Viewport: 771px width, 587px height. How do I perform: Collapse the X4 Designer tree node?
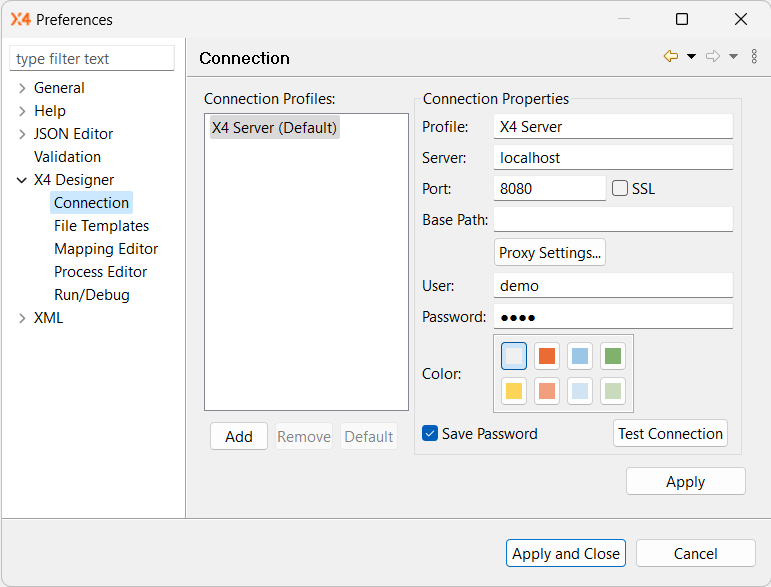(22, 180)
